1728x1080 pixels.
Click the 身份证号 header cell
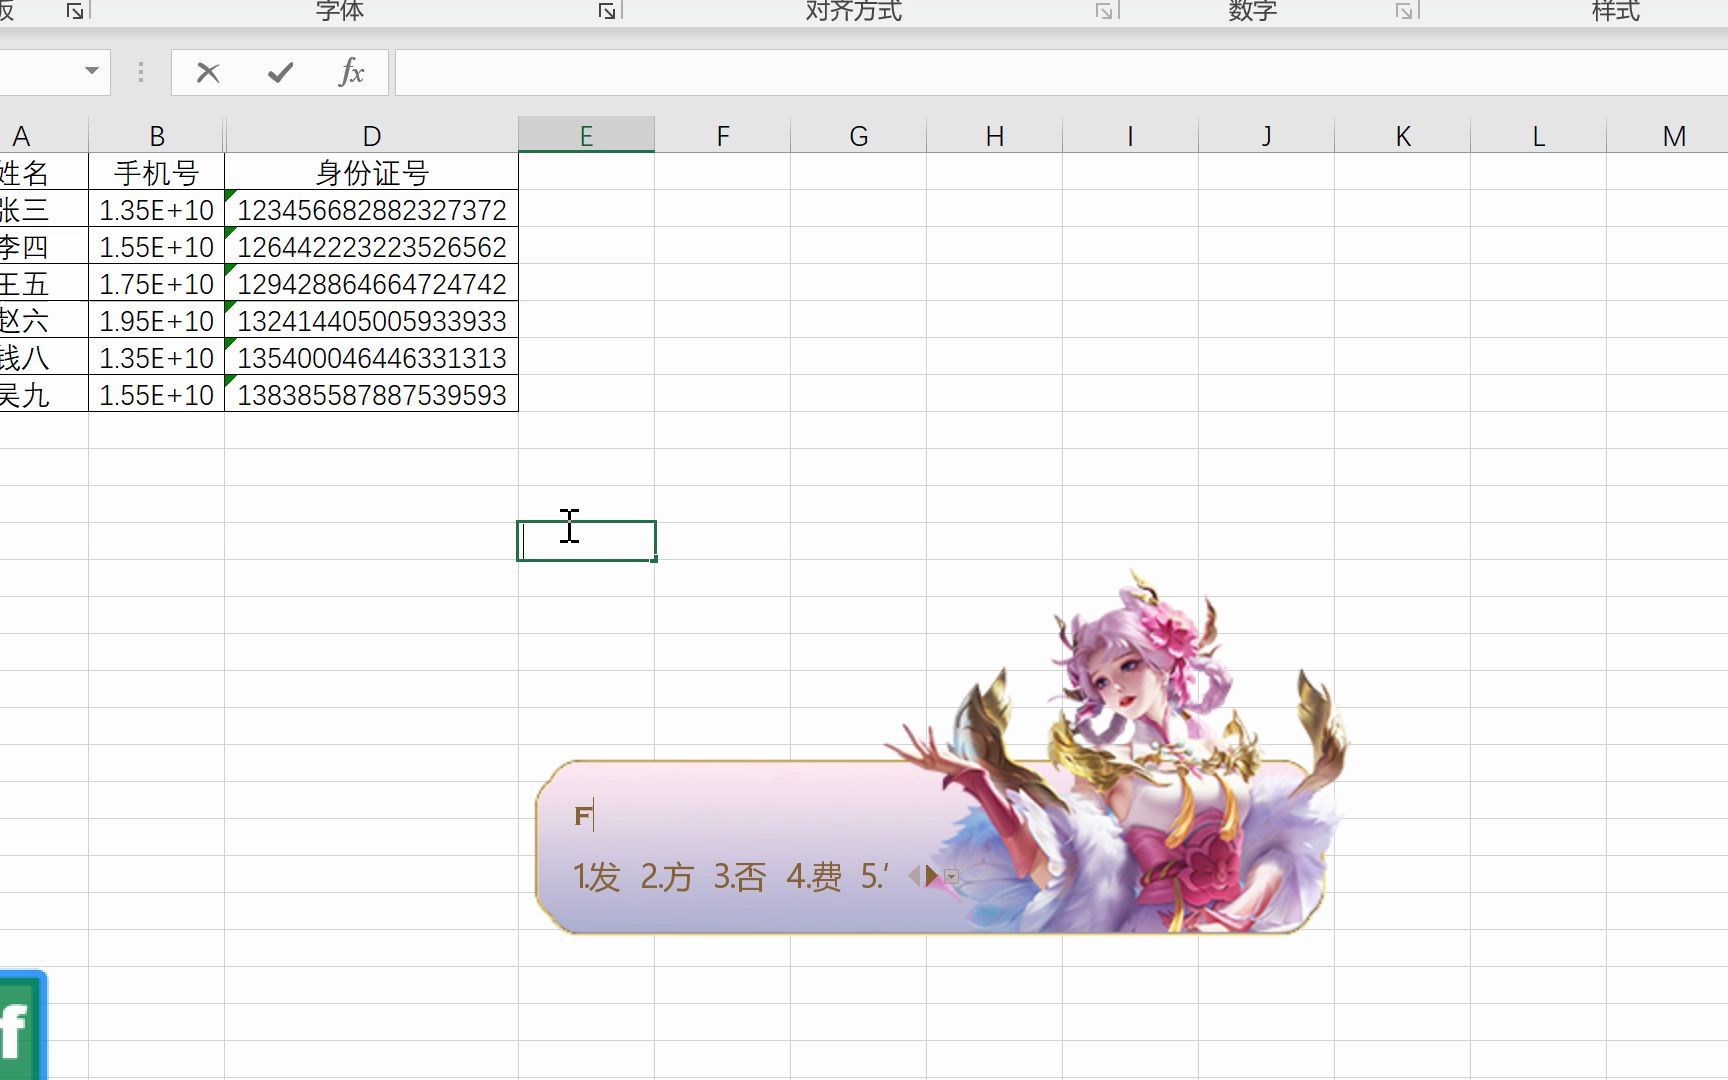click(x=372, y=172)
